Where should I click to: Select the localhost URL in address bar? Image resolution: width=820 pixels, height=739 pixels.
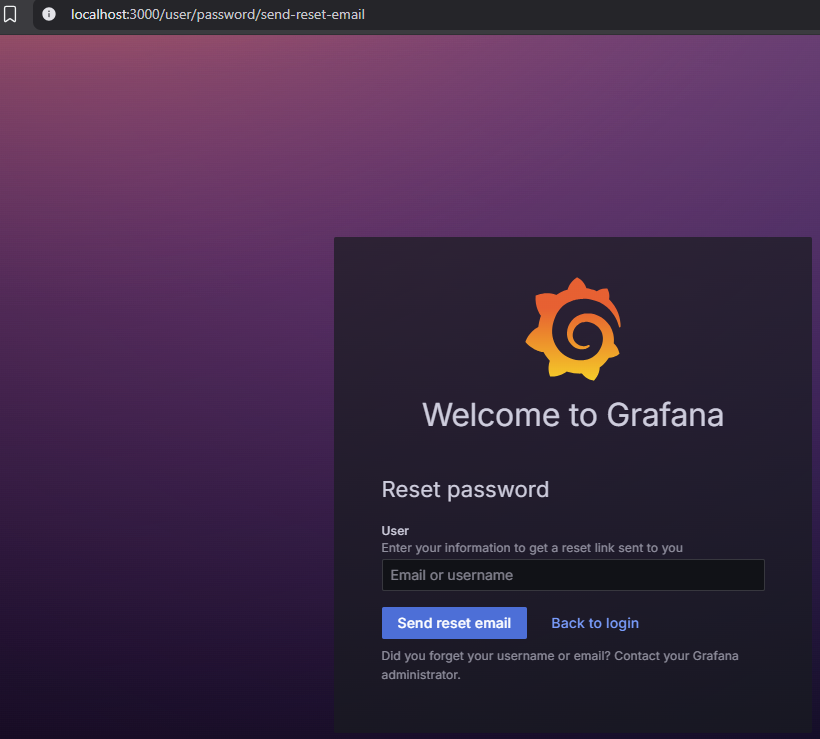(218, 14)
